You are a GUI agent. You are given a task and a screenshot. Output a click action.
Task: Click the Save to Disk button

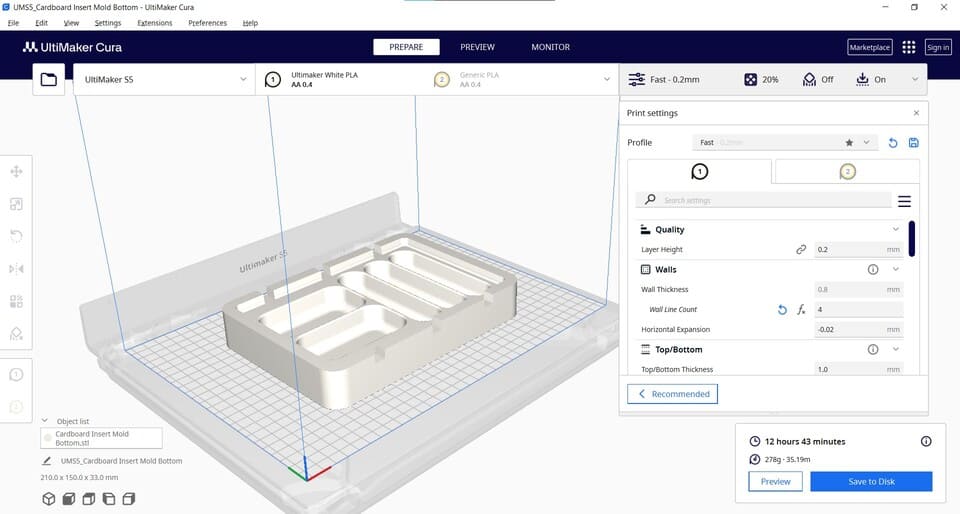(870, 481)
